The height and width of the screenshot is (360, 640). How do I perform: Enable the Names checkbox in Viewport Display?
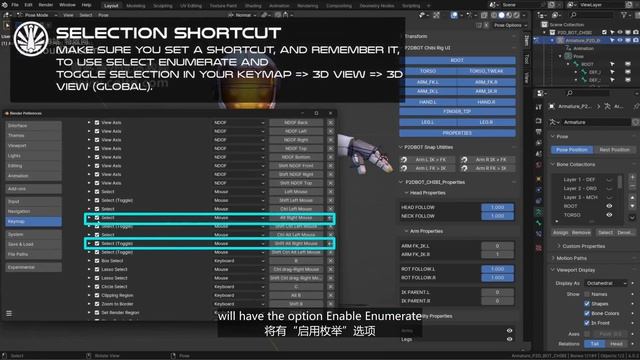[587, 294]
